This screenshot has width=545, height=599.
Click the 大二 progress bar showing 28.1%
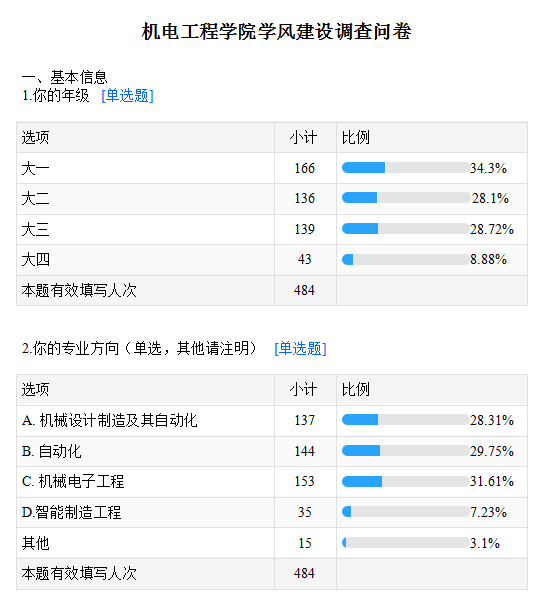(406, 198)
